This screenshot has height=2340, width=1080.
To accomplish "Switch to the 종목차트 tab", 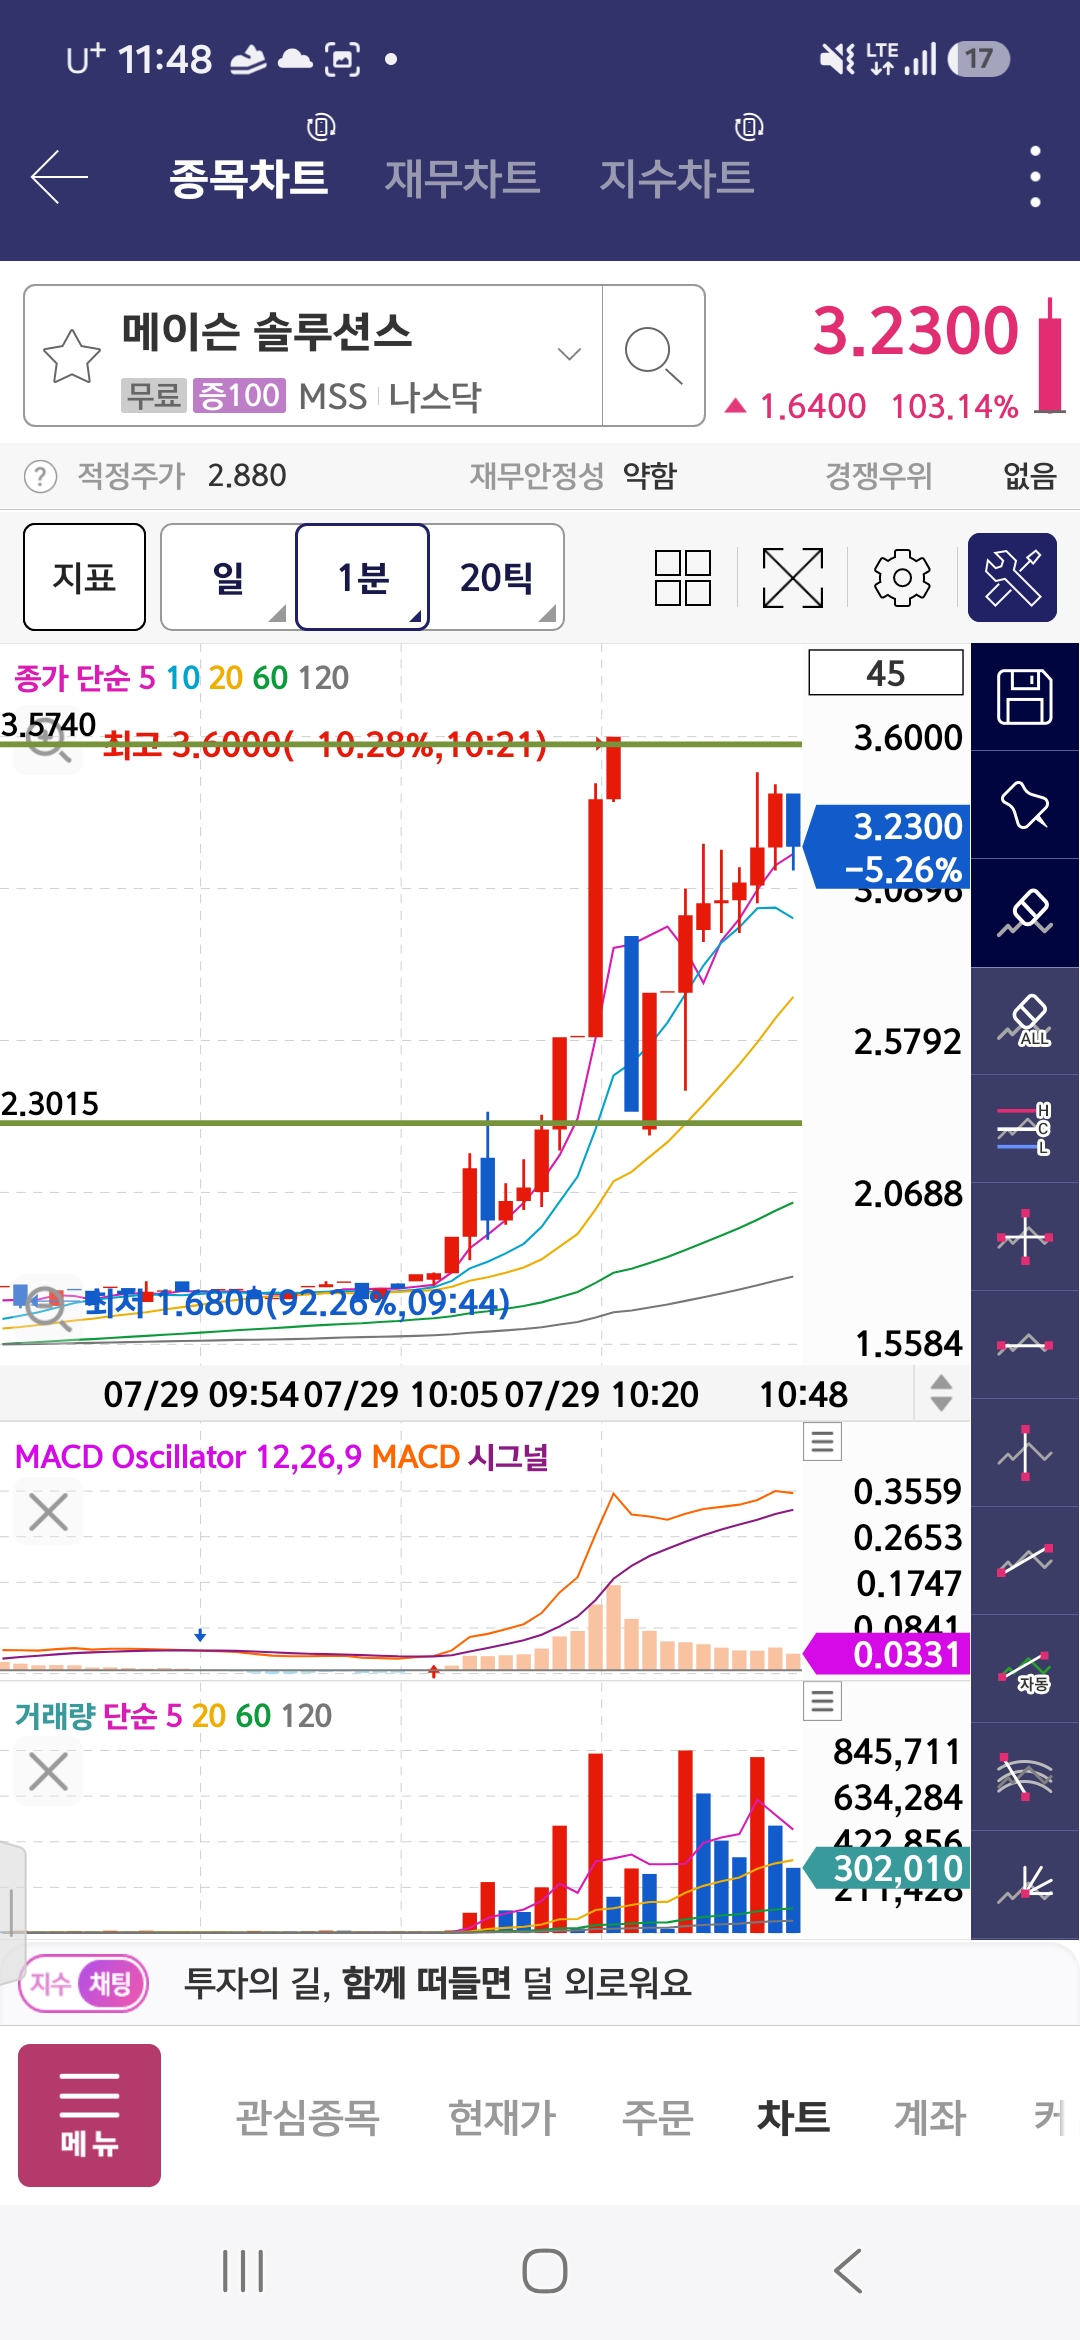I will click(x=249, y=178).
